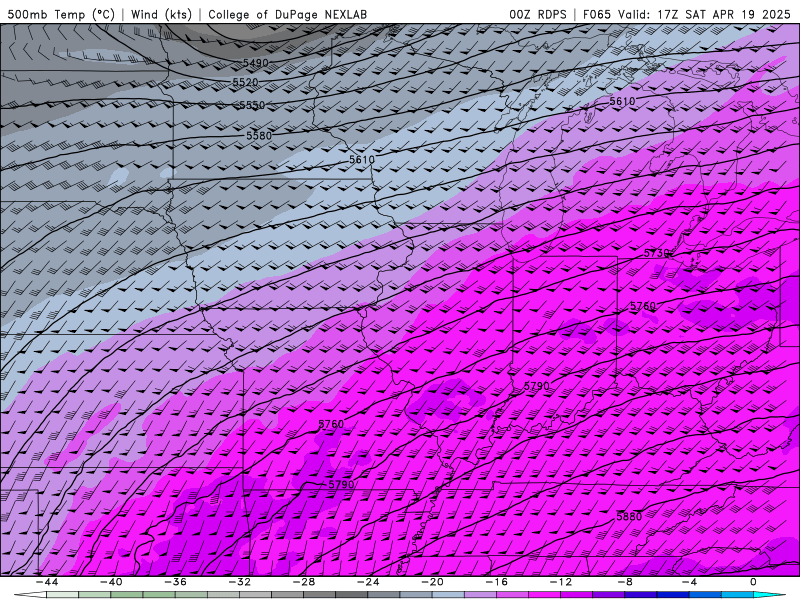
Task: Click the 5880 height contour label
Action: click(629, 516)
